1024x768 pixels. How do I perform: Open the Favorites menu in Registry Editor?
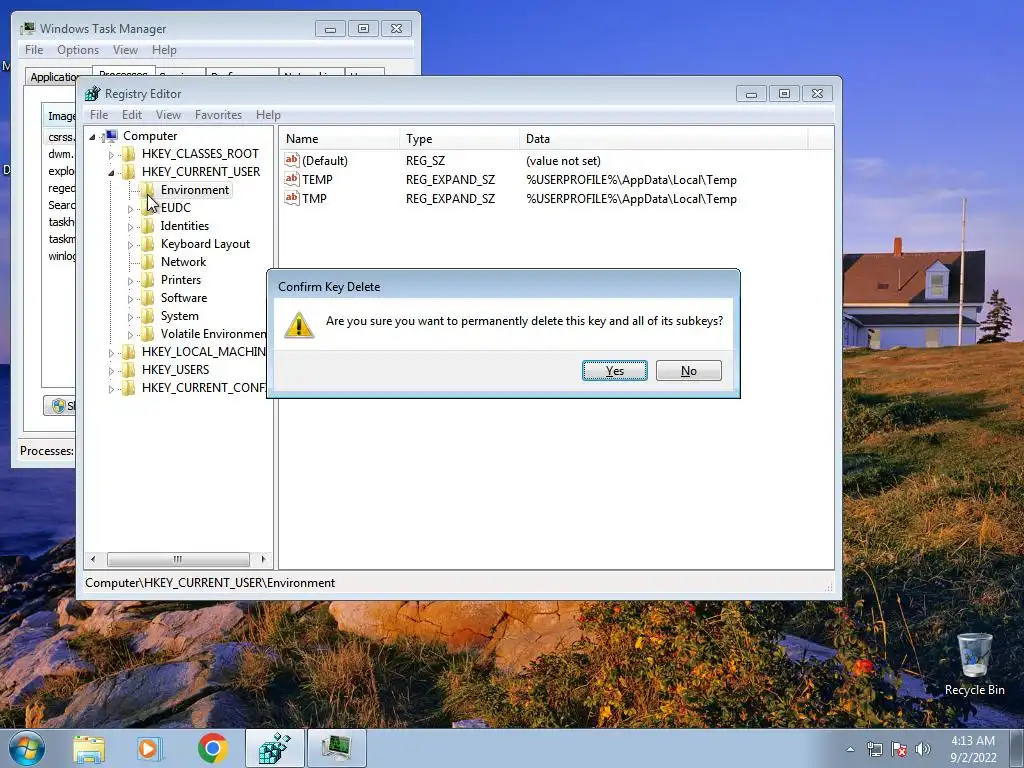tap(218, 115)
